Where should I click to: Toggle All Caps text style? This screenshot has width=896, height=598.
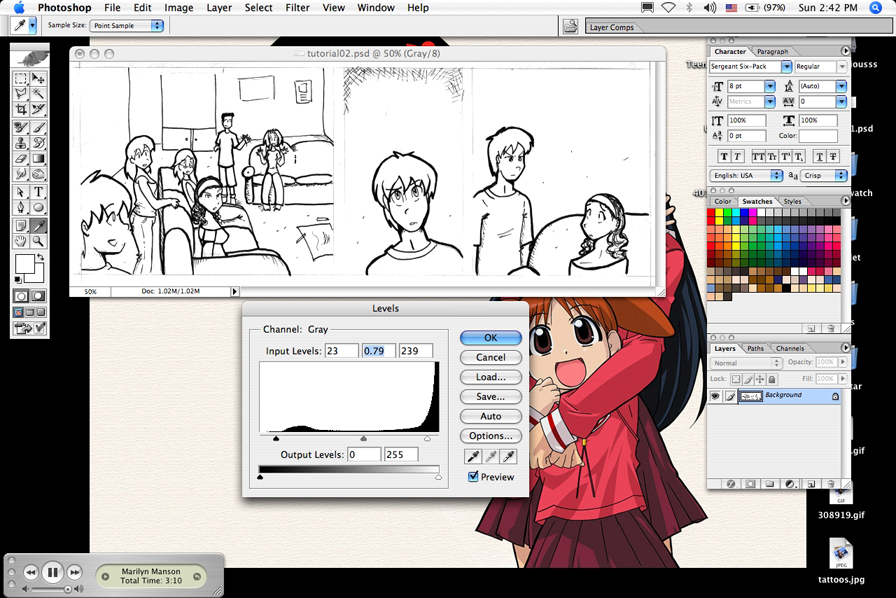click(758, 157)
